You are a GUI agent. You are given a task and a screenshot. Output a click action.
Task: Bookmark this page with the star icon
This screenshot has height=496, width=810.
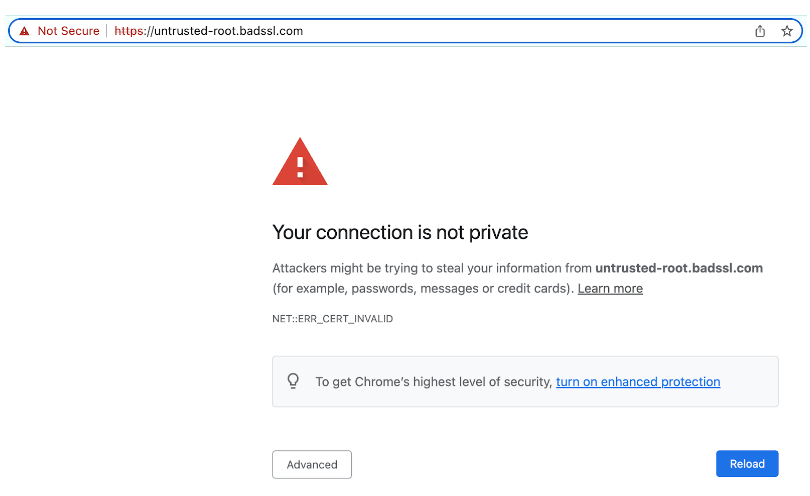point(787,31)
